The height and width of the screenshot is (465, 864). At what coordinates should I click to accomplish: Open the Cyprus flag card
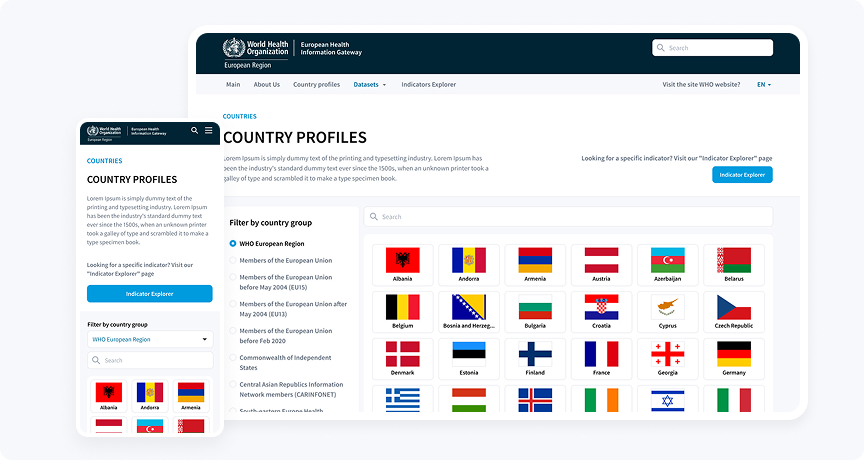[667, 312]
